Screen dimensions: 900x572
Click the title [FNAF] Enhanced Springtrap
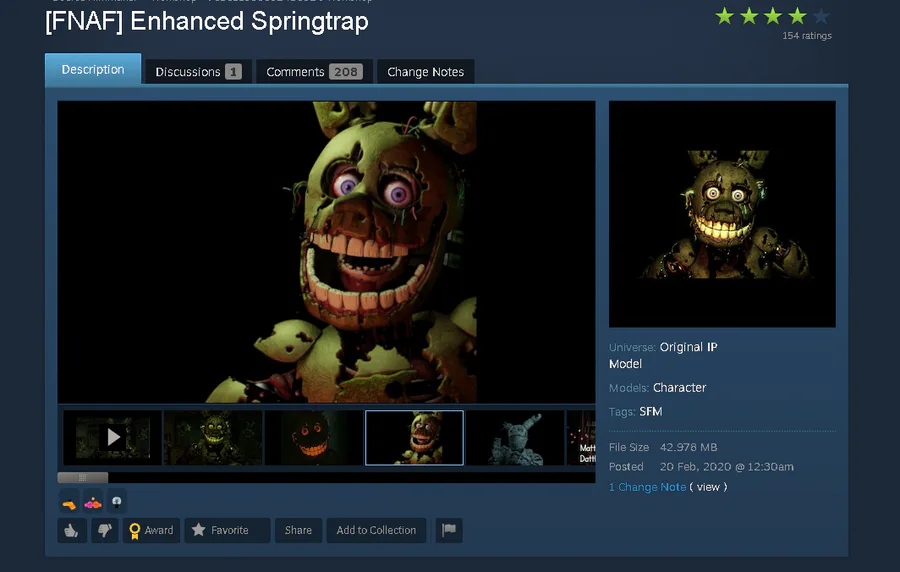click(x=207, y=22)
